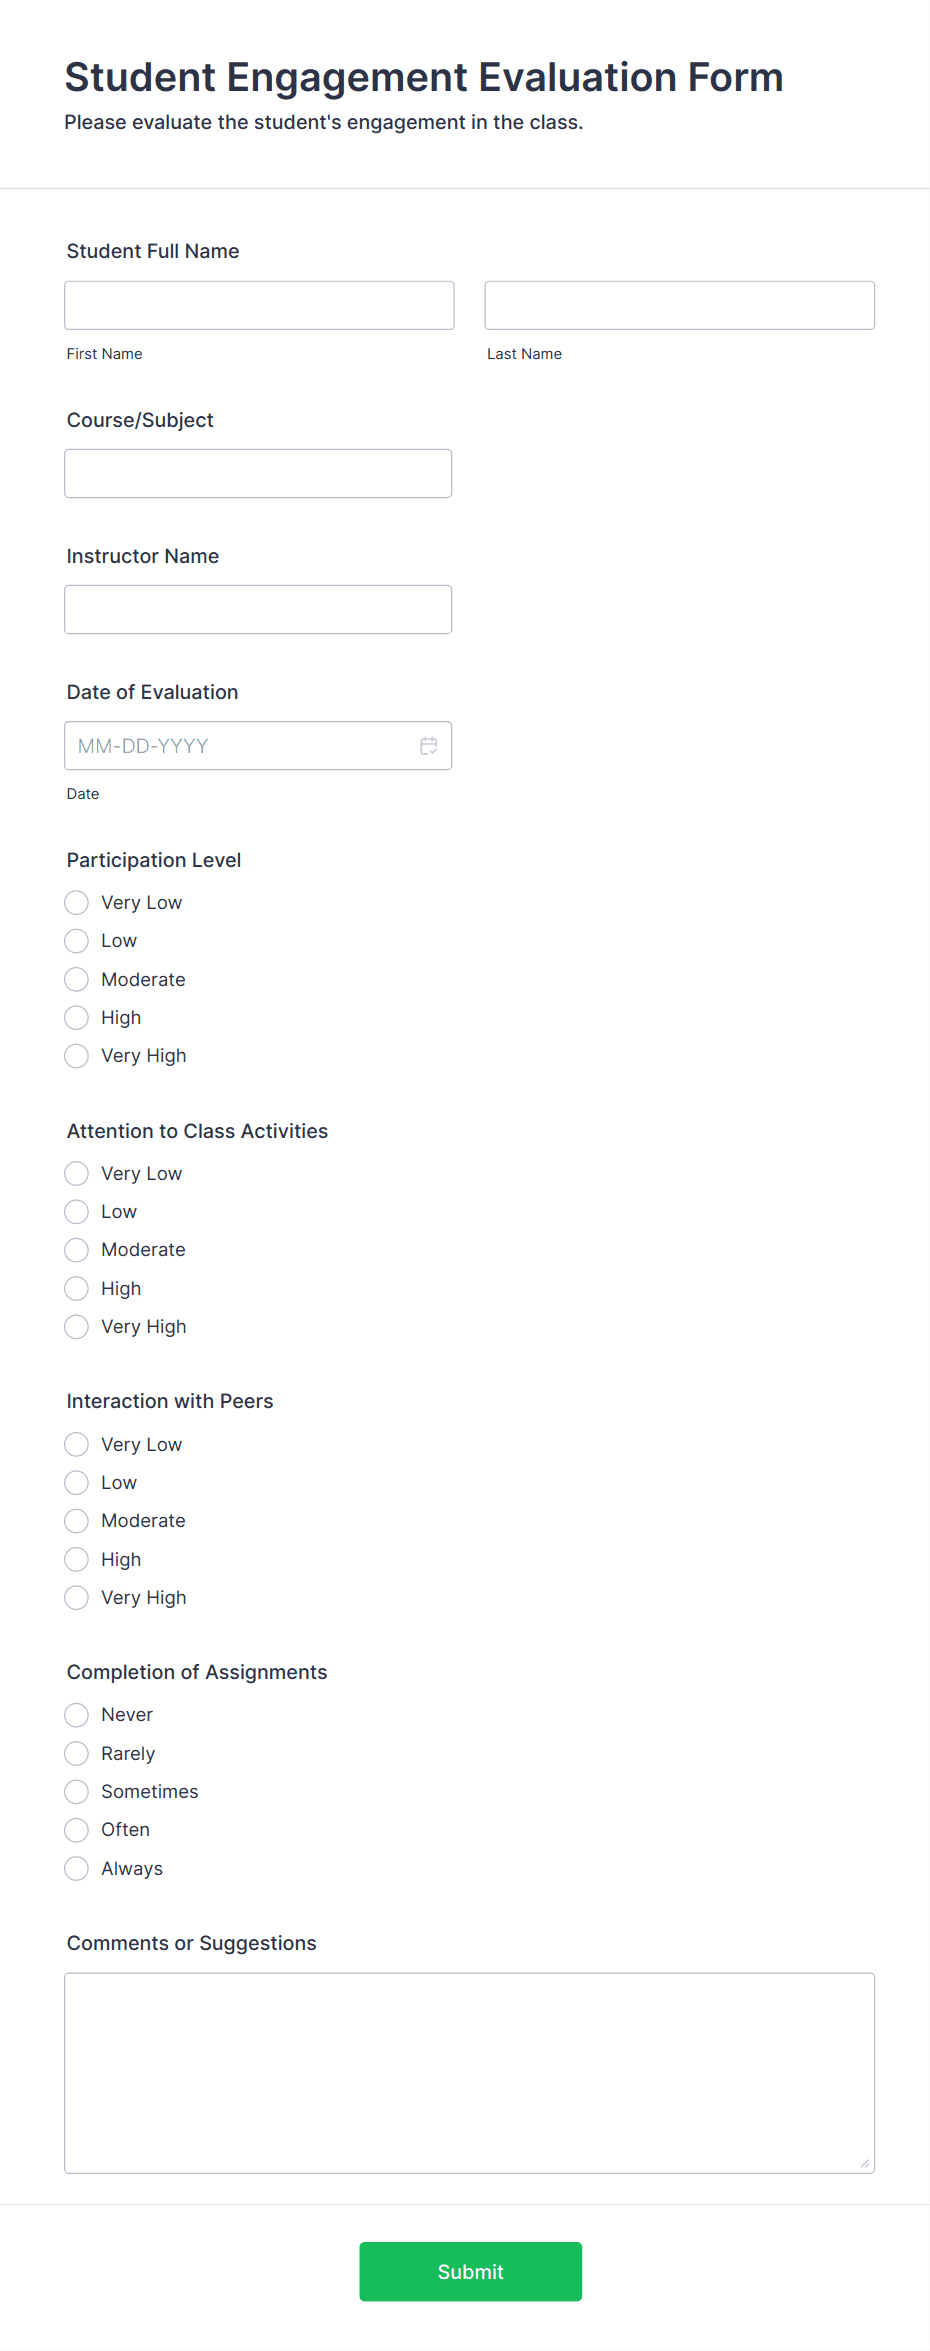Focus the First Name input field
This screenshot has height=2351, width=930.
(x=259, y=305)
